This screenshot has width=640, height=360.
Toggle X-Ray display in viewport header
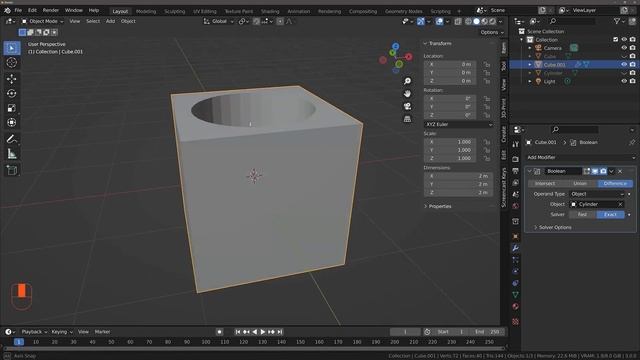click(x=458, y=21)
